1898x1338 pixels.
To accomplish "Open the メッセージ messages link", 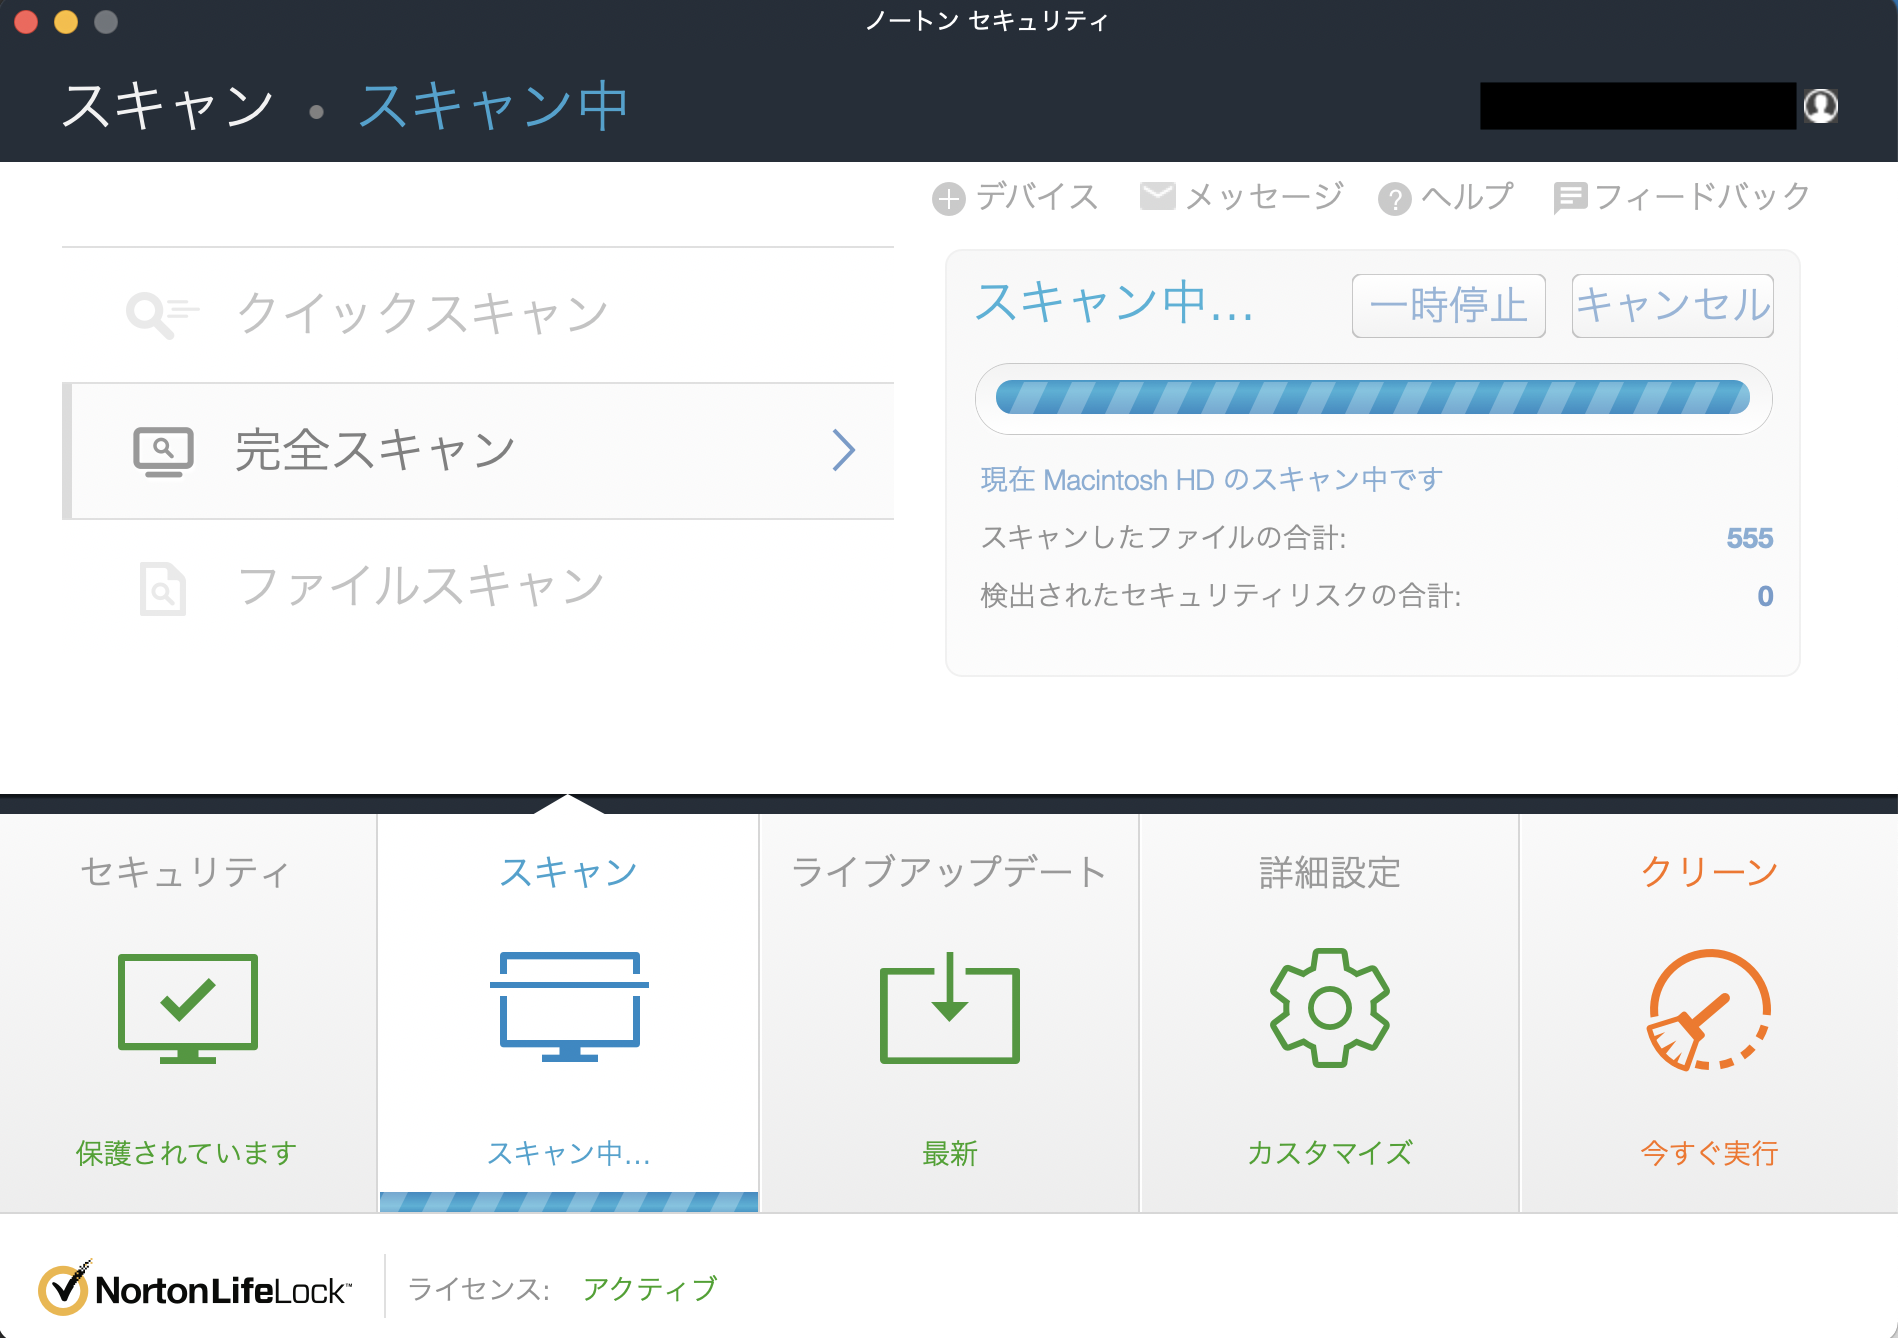I will pos(1242,197).
